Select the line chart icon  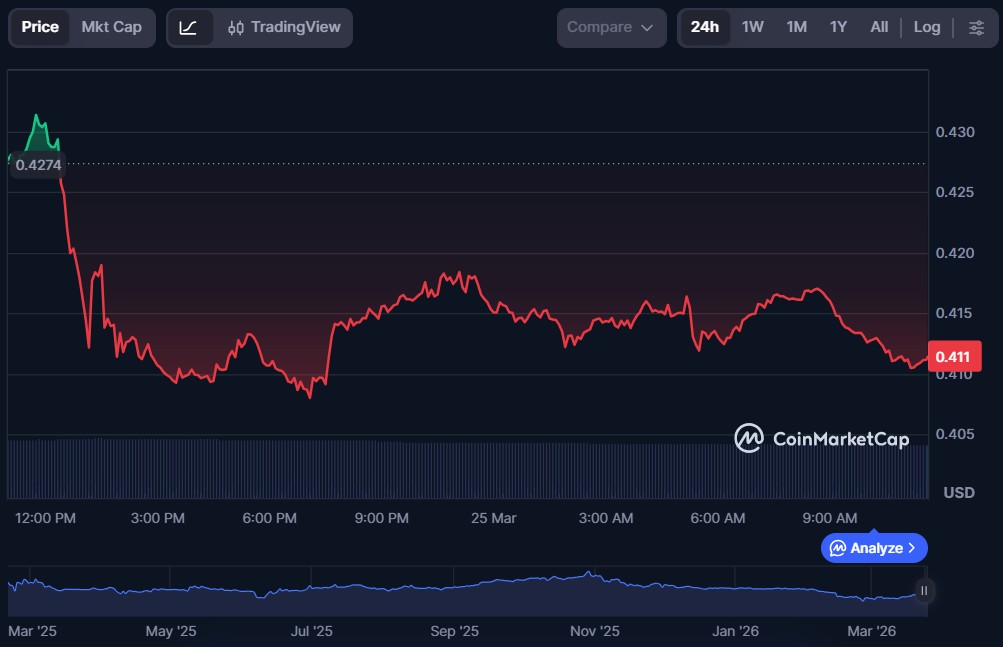[188, 27]
